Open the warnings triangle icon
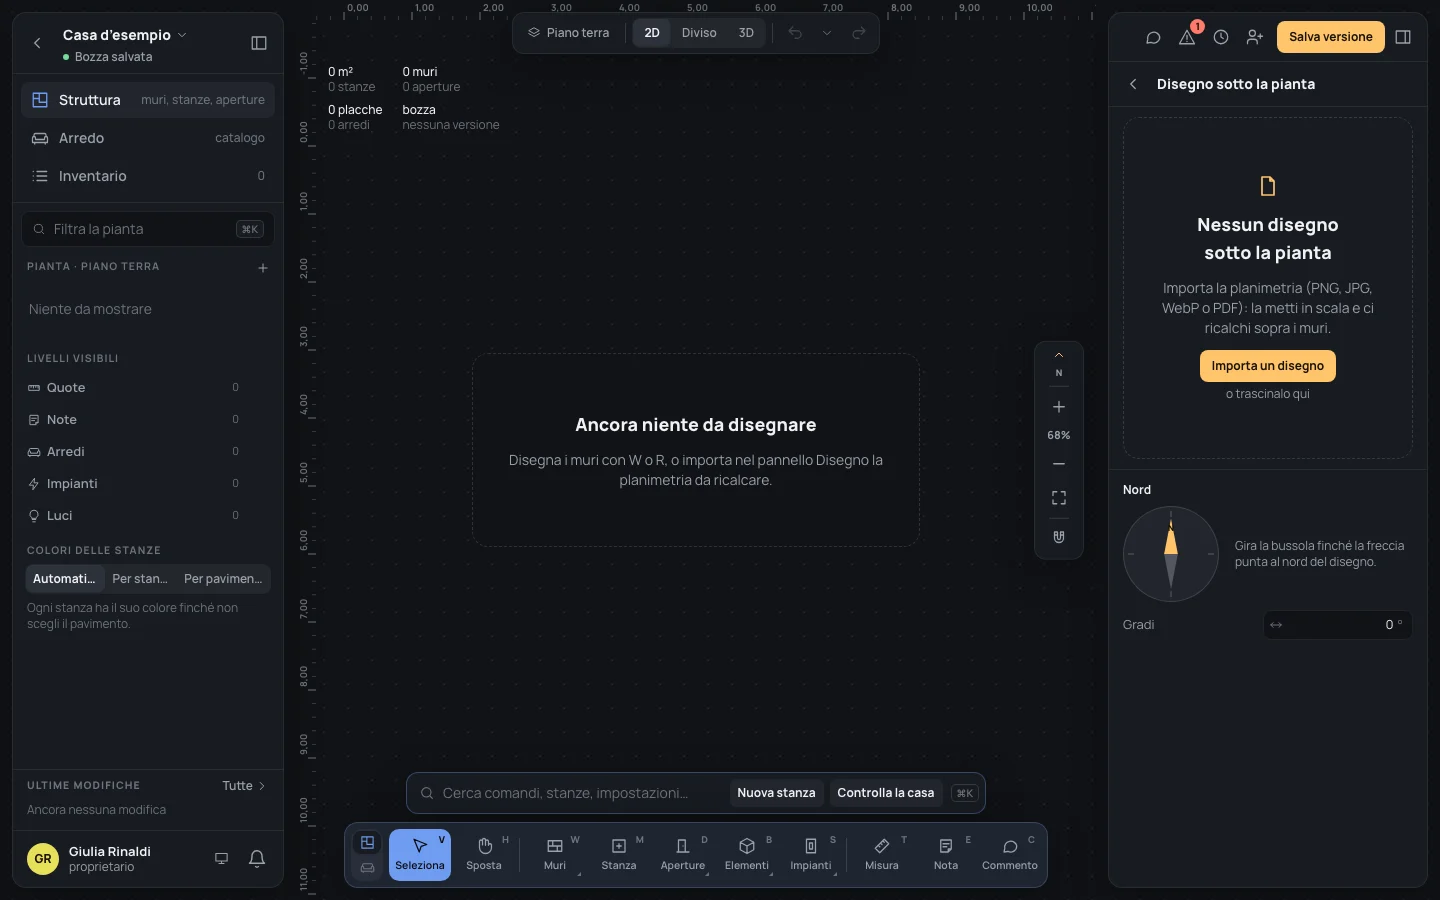This screenshot has height=900, width=1440. (x=1187, y=37)
